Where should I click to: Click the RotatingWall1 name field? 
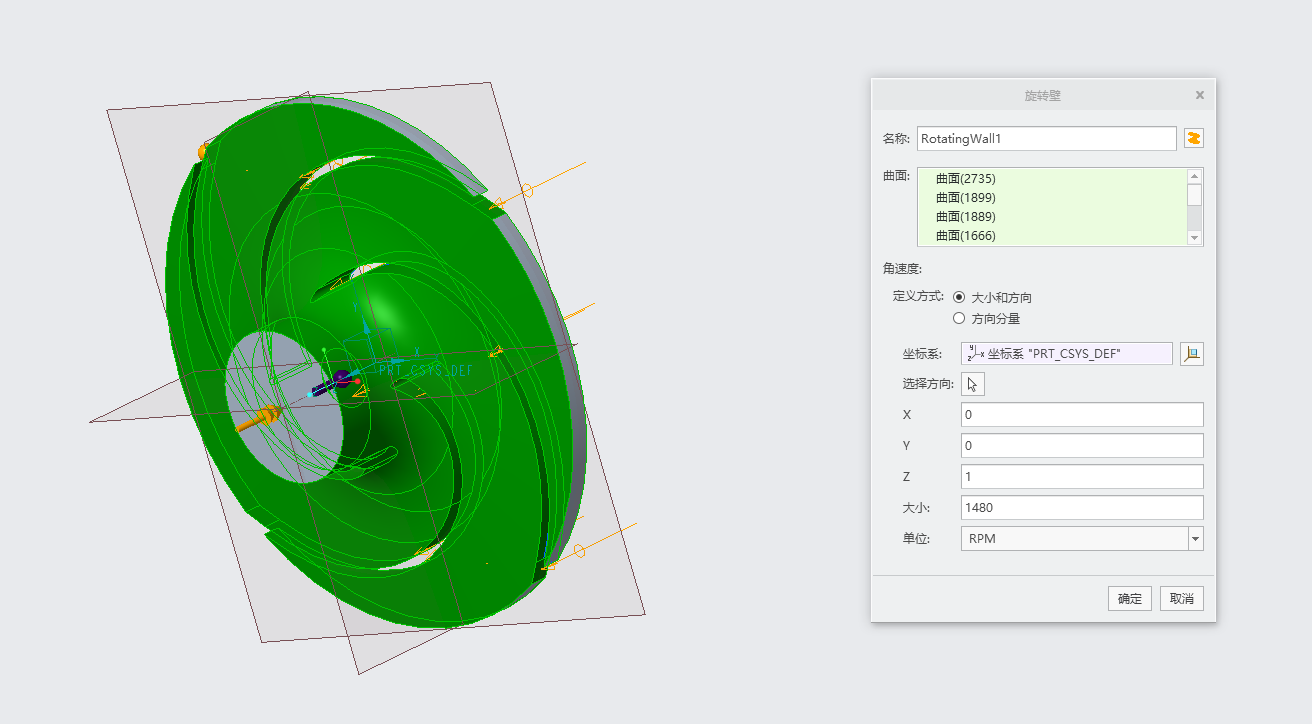[x=1046, y=138]
